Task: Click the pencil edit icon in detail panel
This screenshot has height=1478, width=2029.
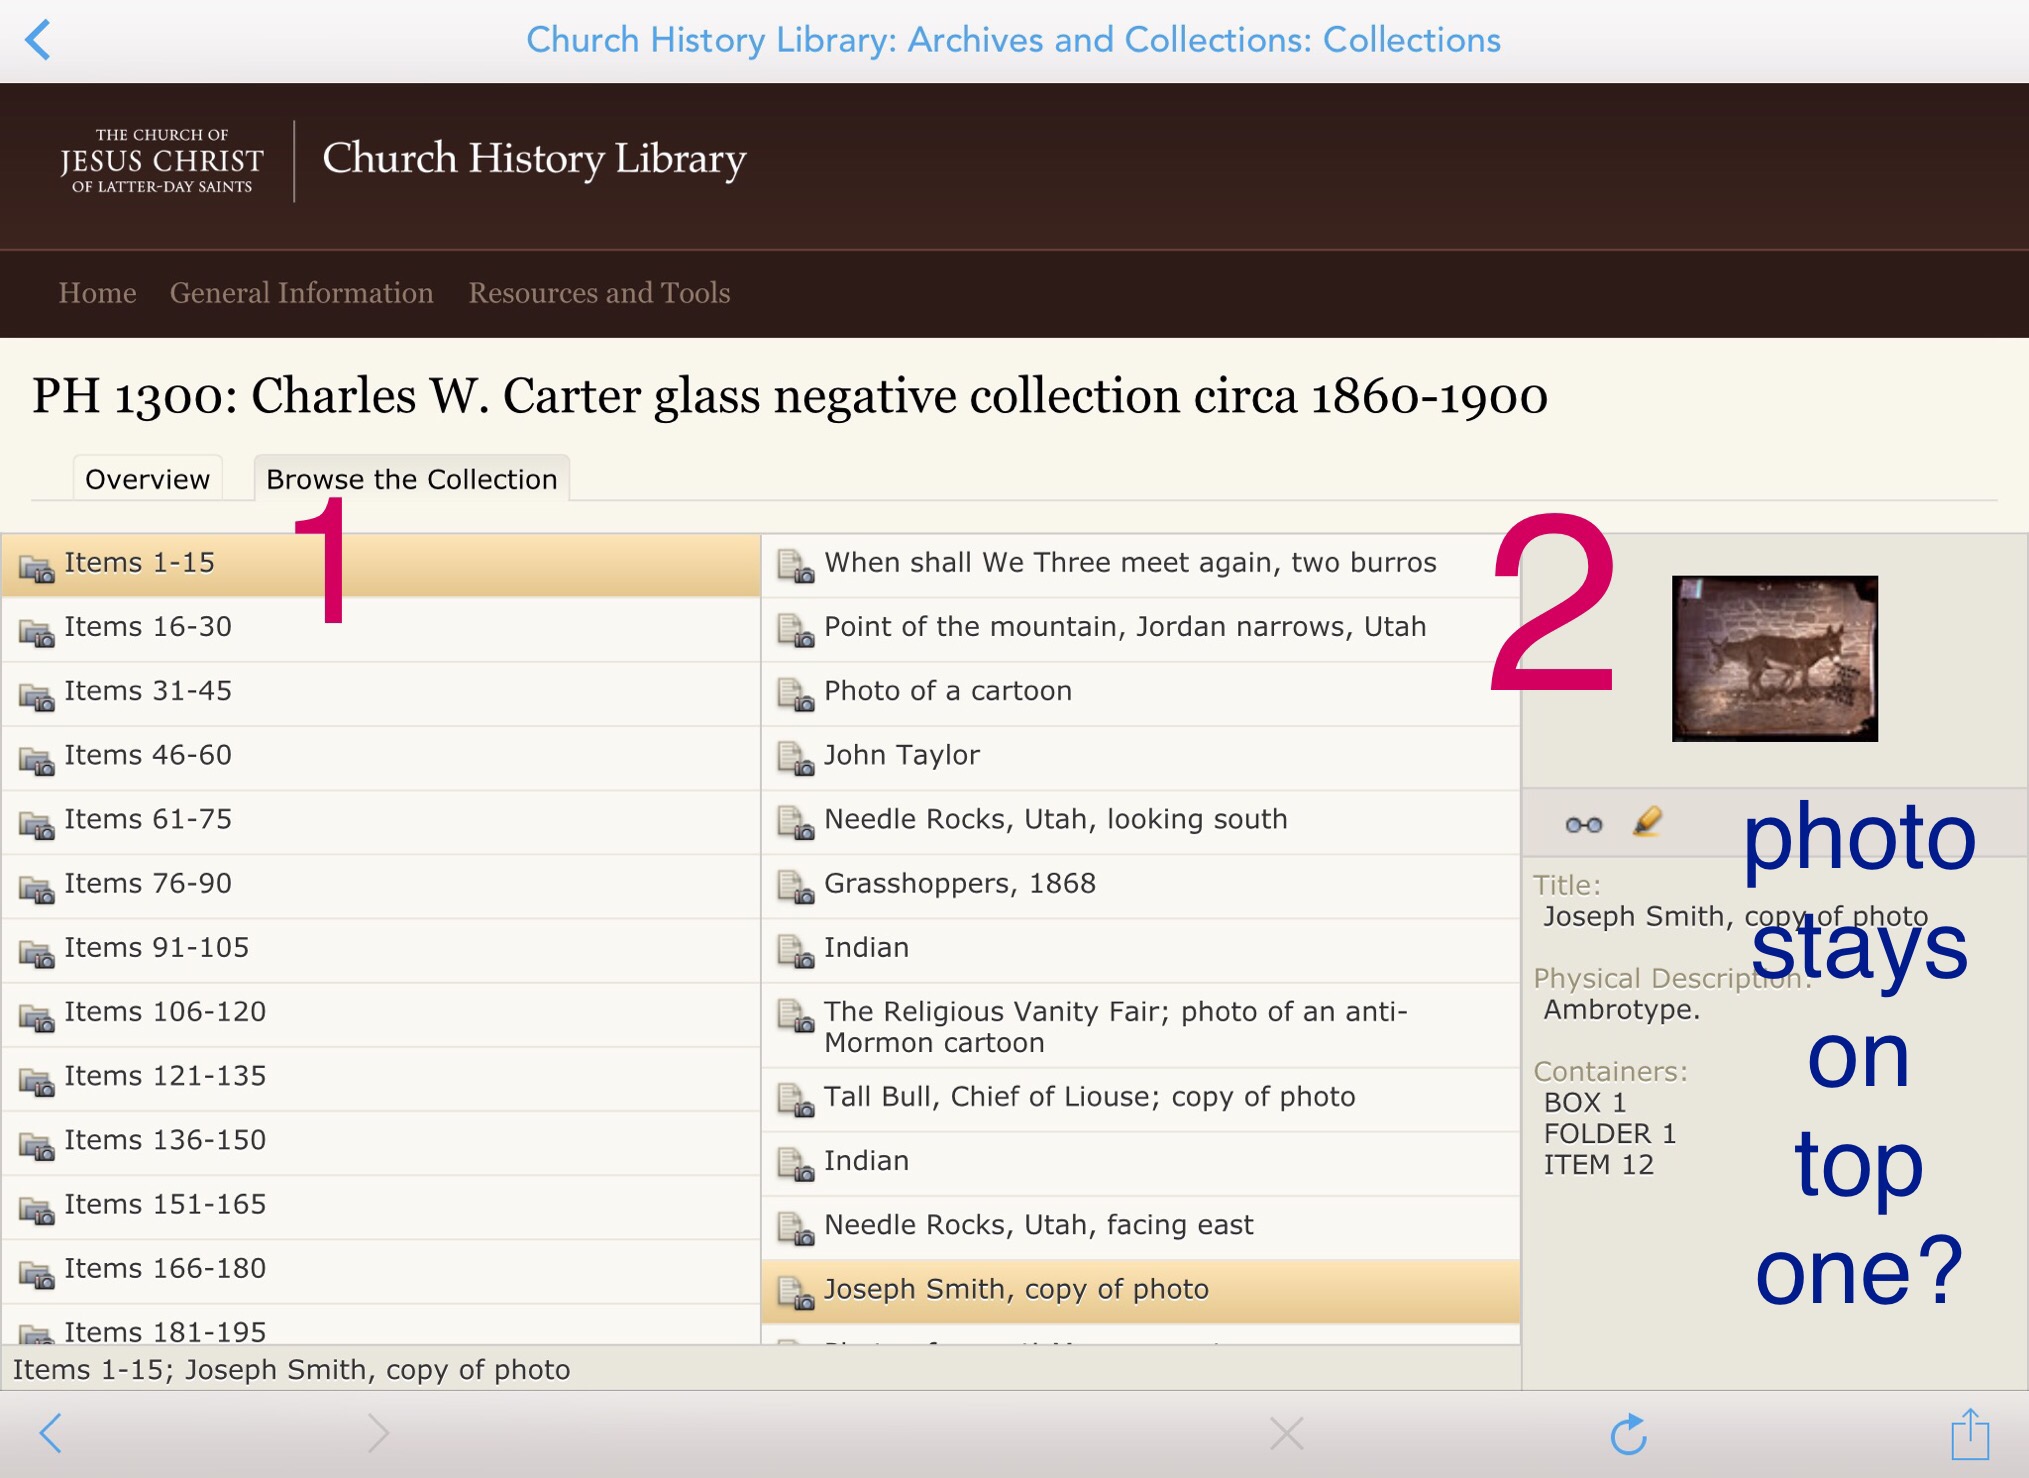Action: click(x=1647, y=822)
